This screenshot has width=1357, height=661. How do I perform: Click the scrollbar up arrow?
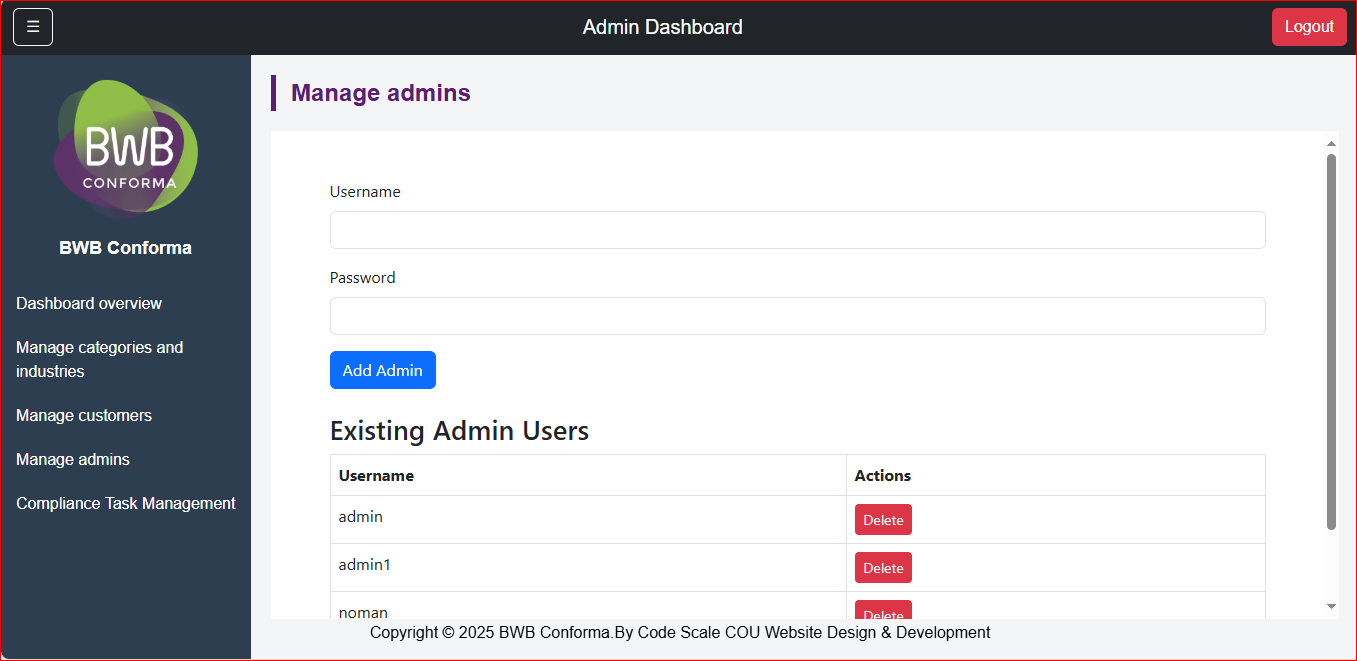(1331, 143)
